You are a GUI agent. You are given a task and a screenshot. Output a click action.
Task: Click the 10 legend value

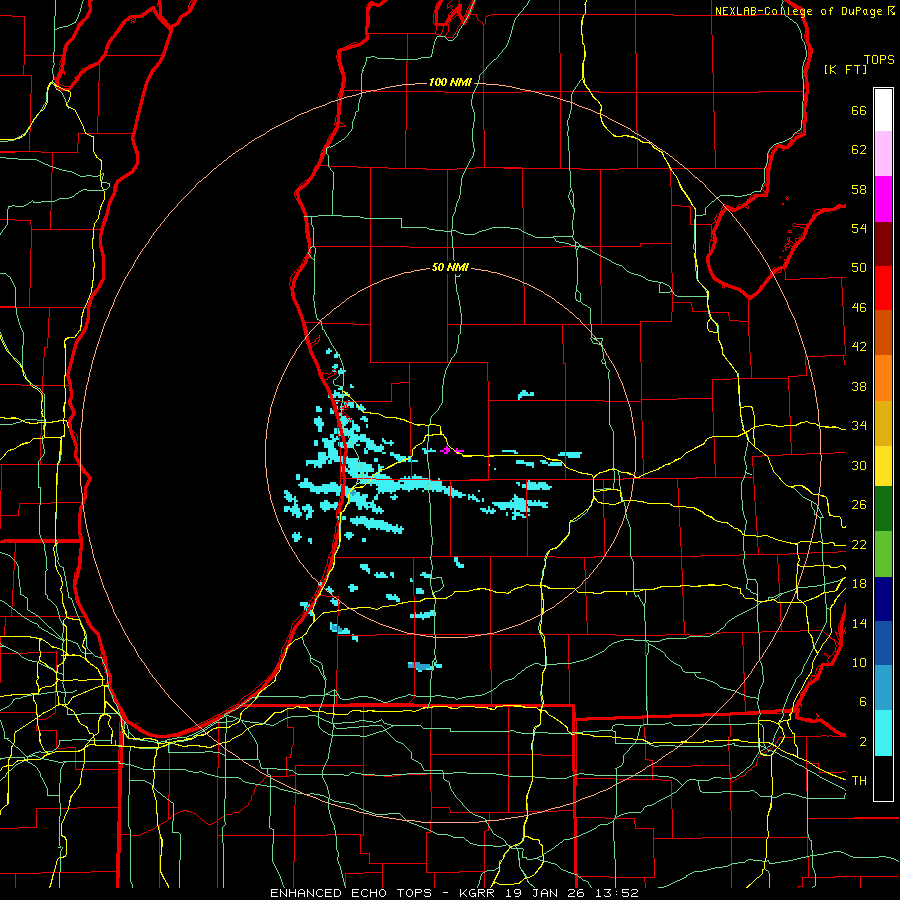click(x=859, y=663)
